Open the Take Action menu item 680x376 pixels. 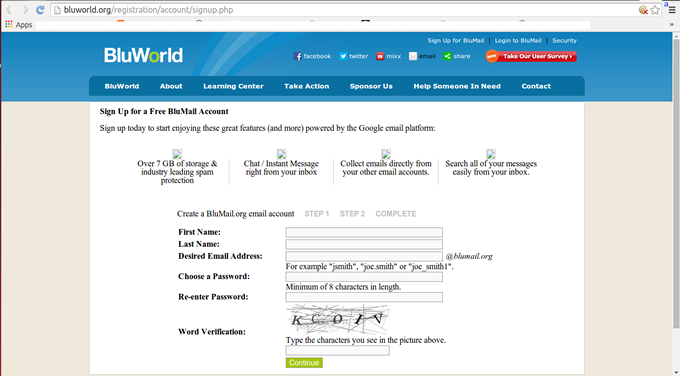click(x=307, y=86)
